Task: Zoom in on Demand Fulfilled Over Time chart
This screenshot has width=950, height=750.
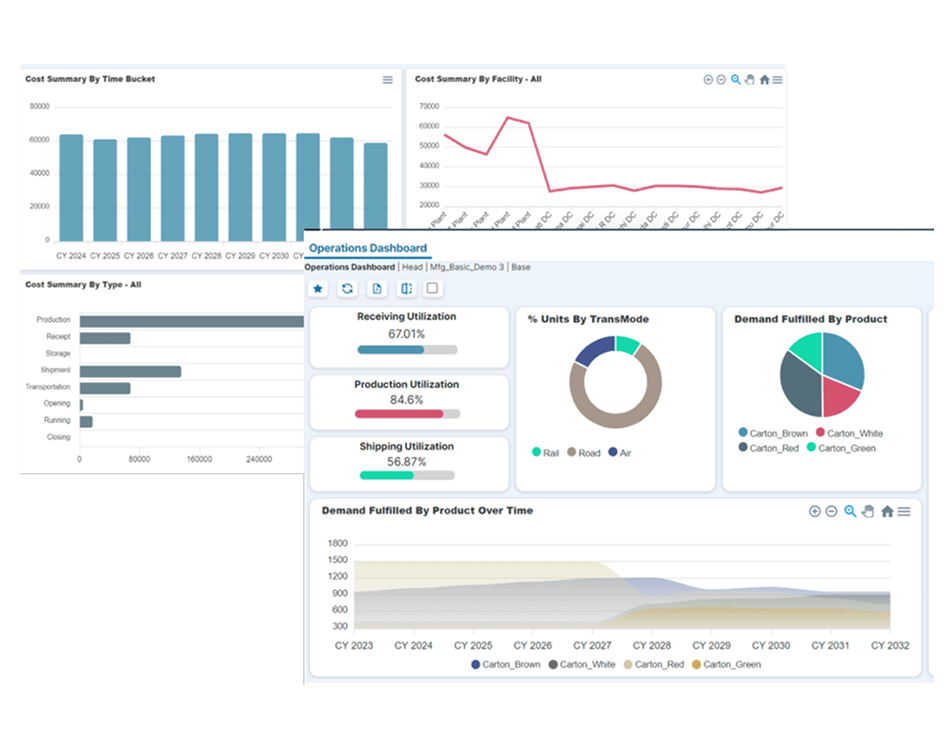Action: 815,511
